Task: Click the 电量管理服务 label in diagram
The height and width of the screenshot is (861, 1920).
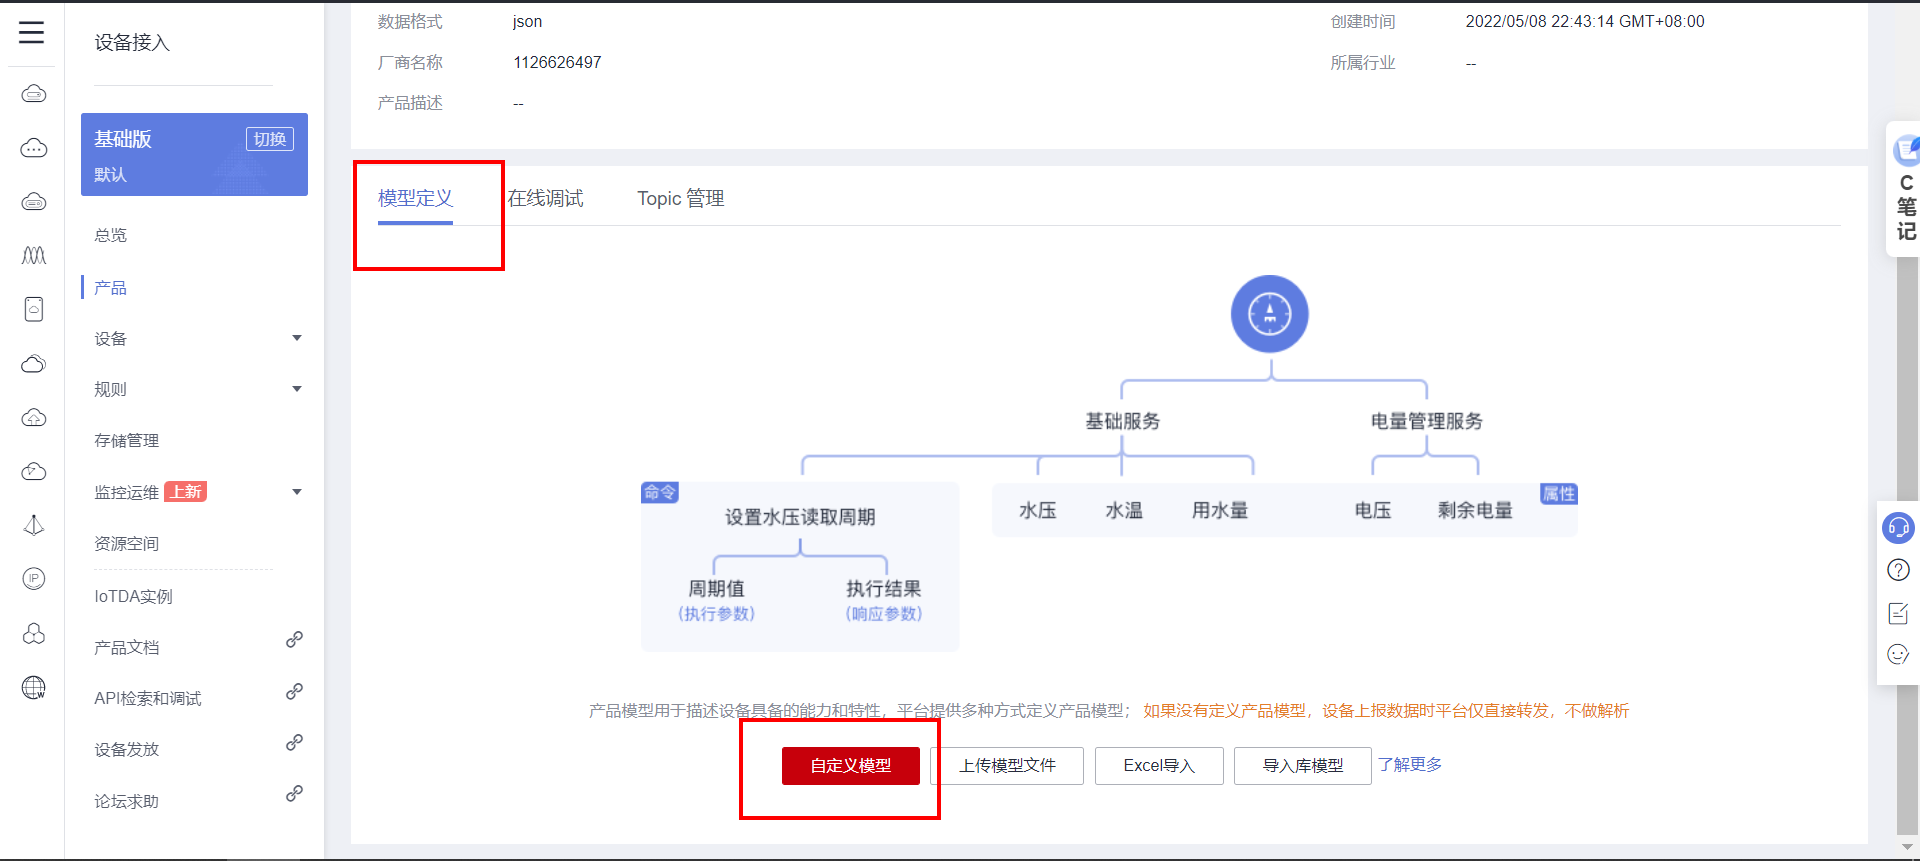Action: tap(1427, 422)
